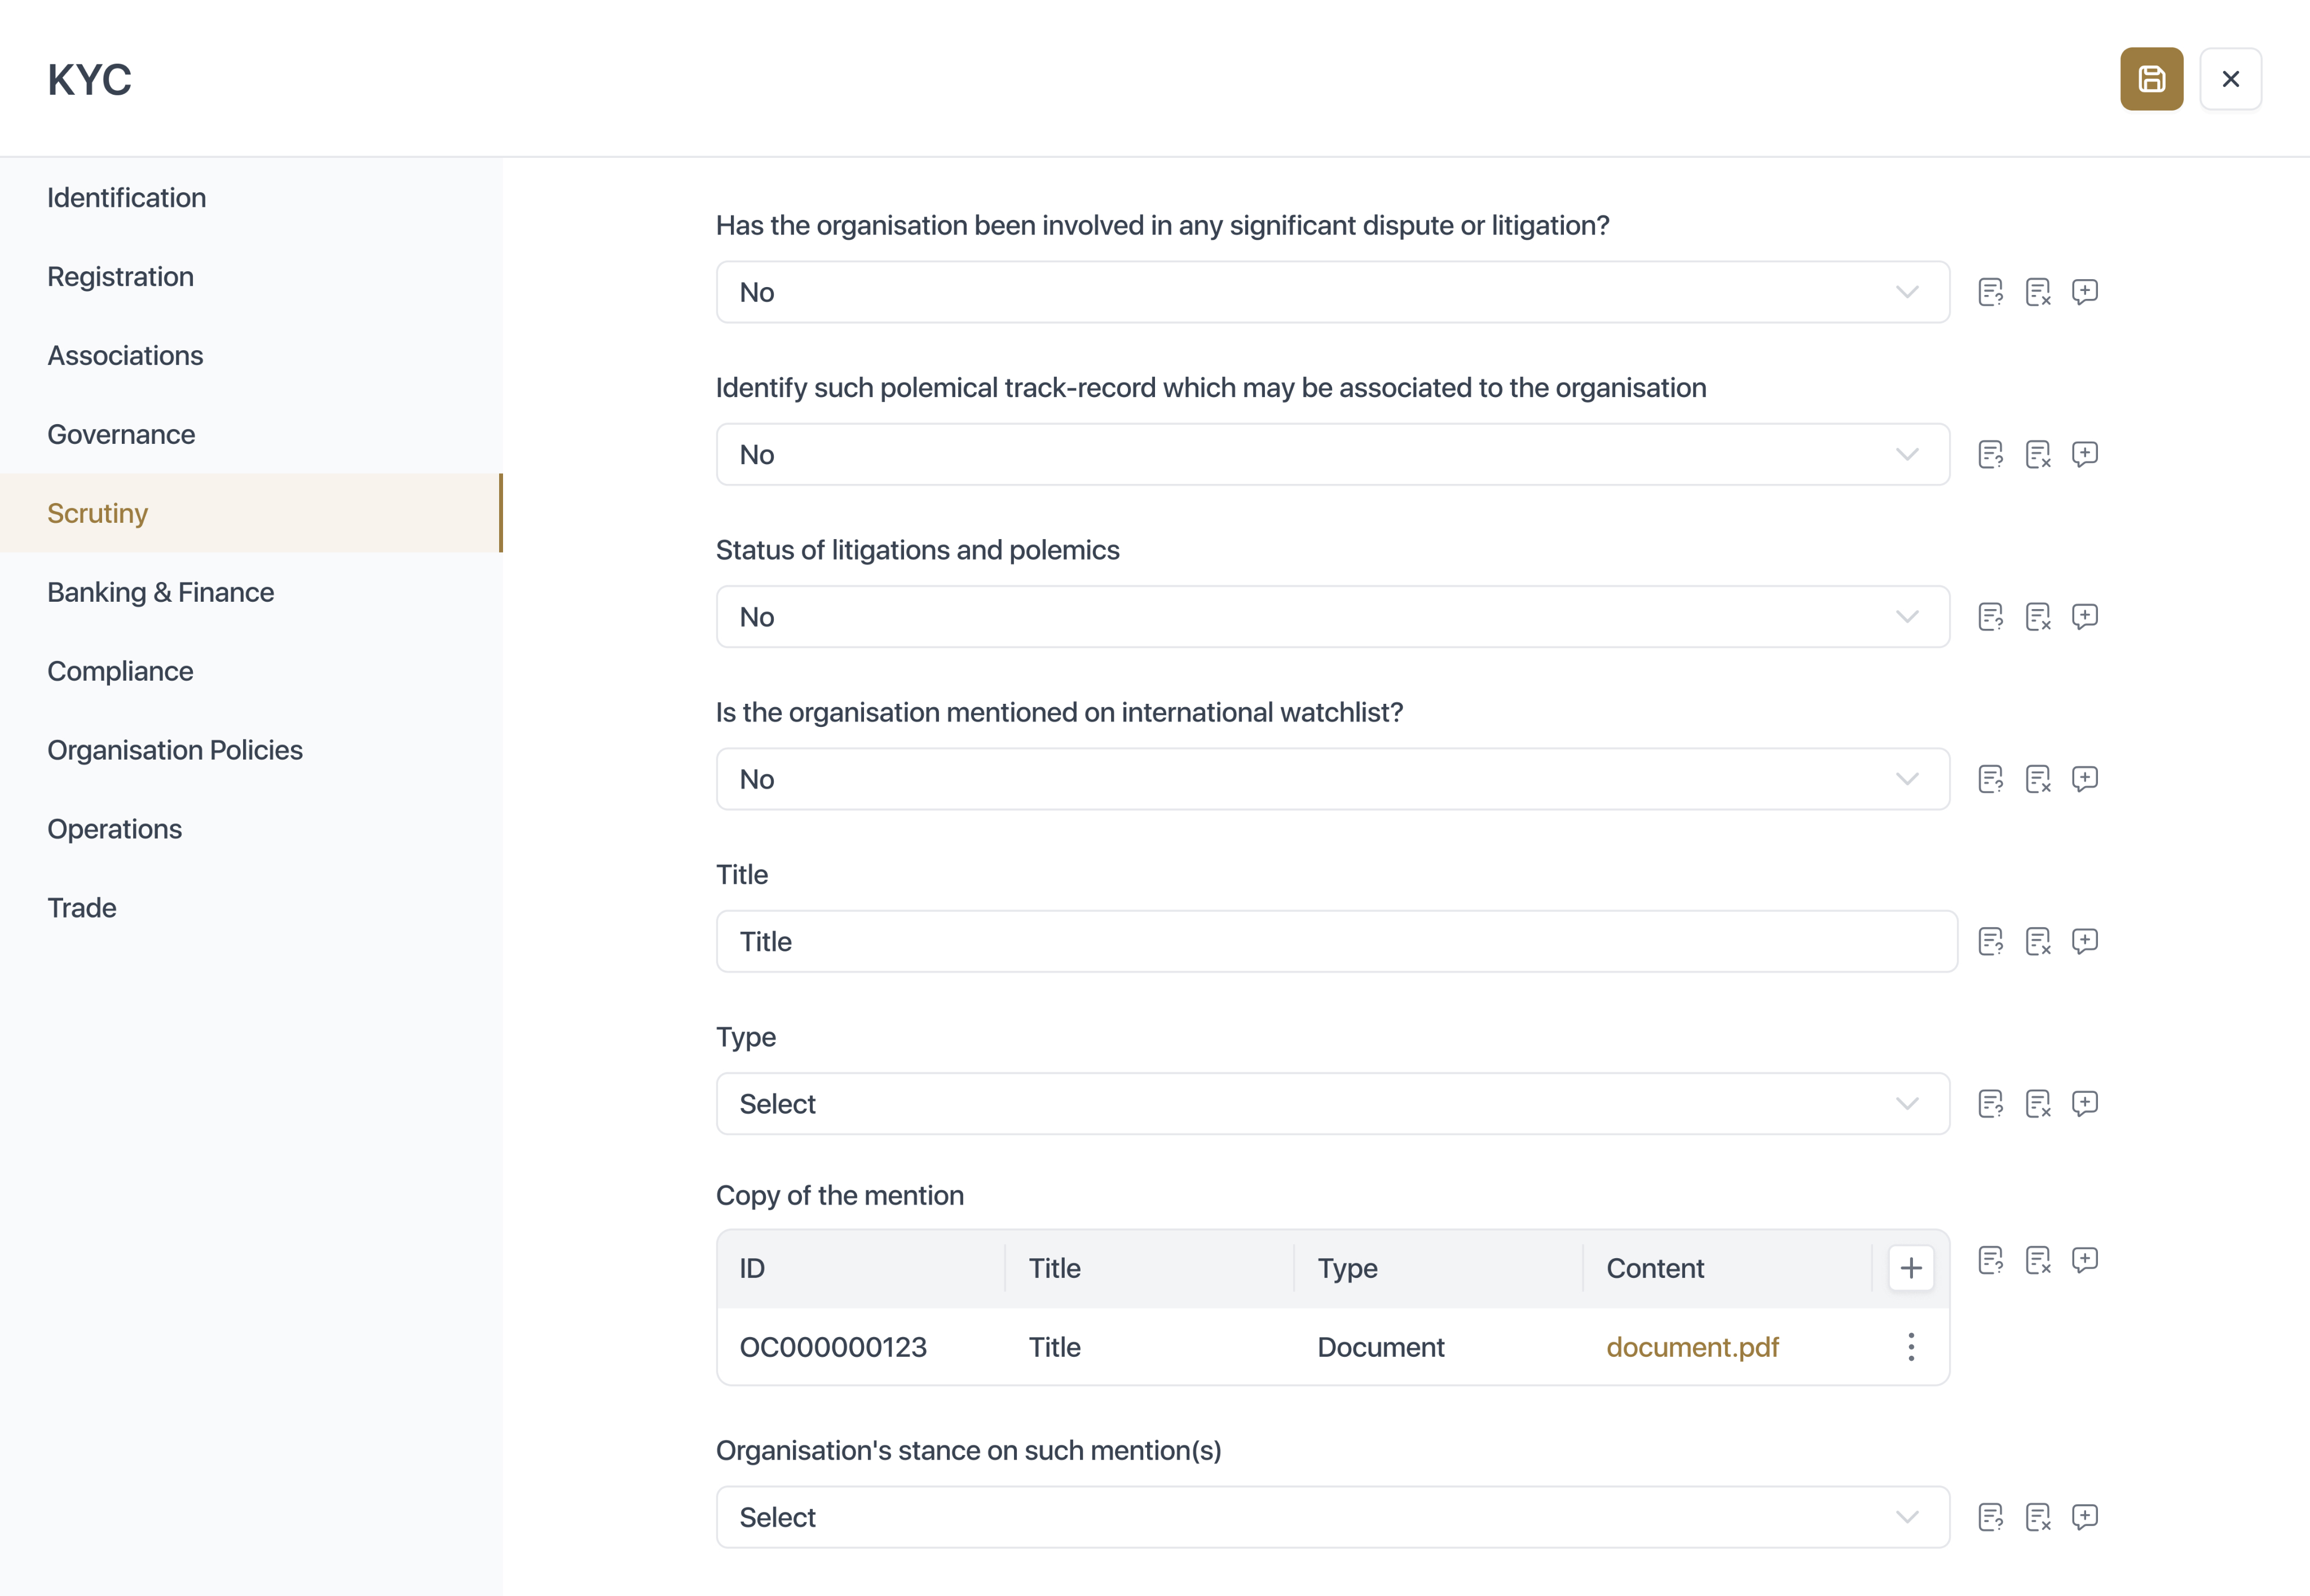Open the significant dispute or litigation dropdown

(1332, 292)
